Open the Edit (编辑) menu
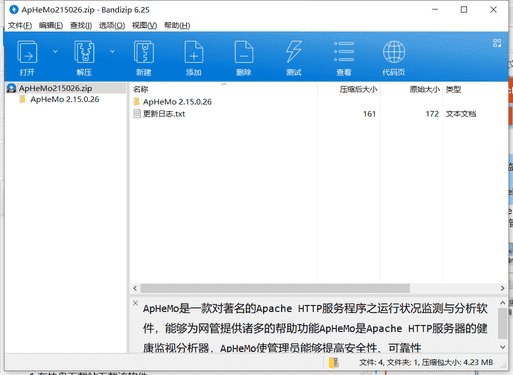 coord(51,25)
